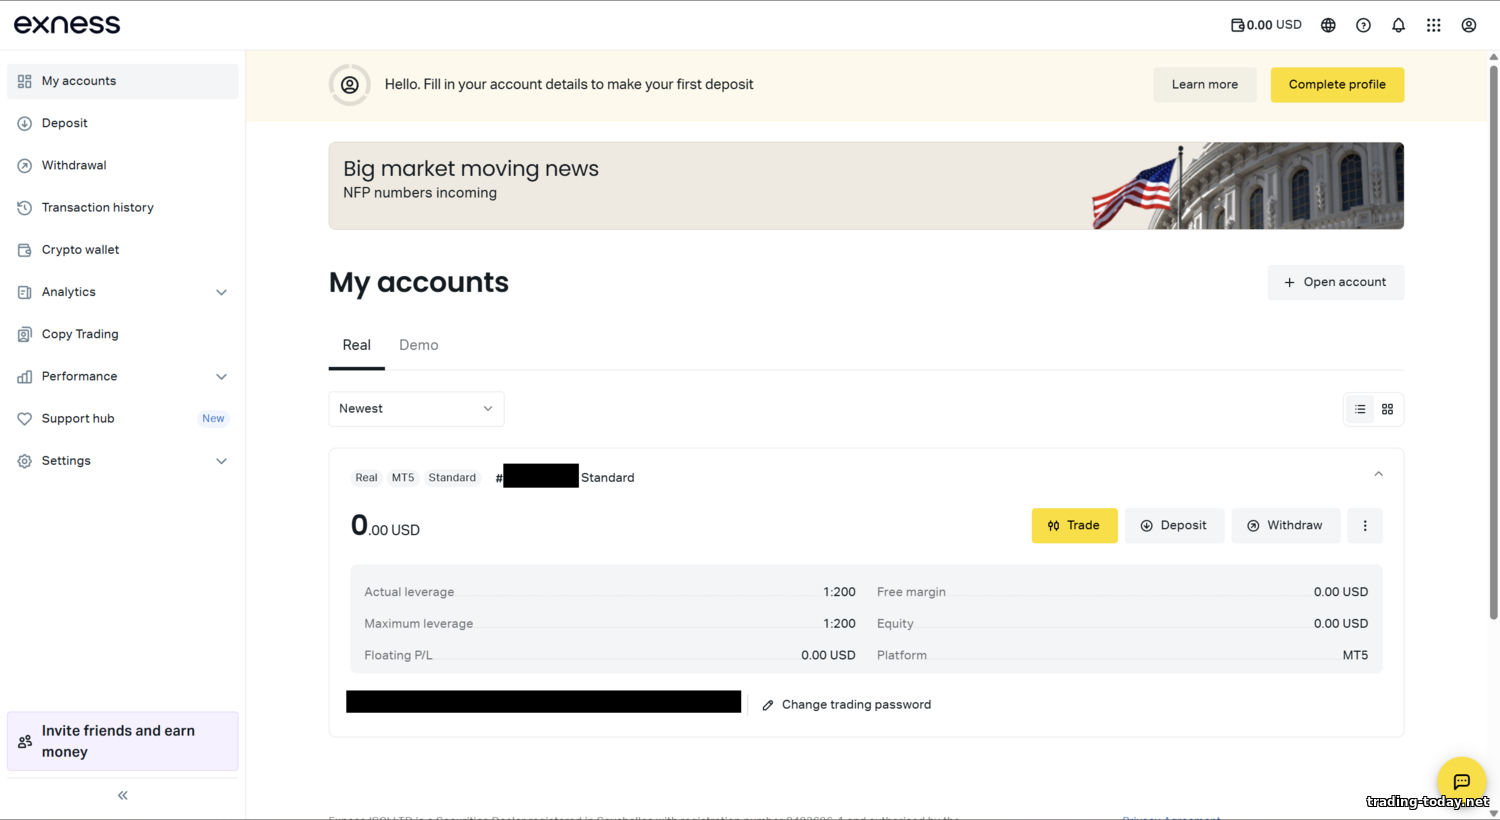Screen dimensions: 1500x820
Task: Open the live chat bubble
Action: click(x=1461, y=780)
